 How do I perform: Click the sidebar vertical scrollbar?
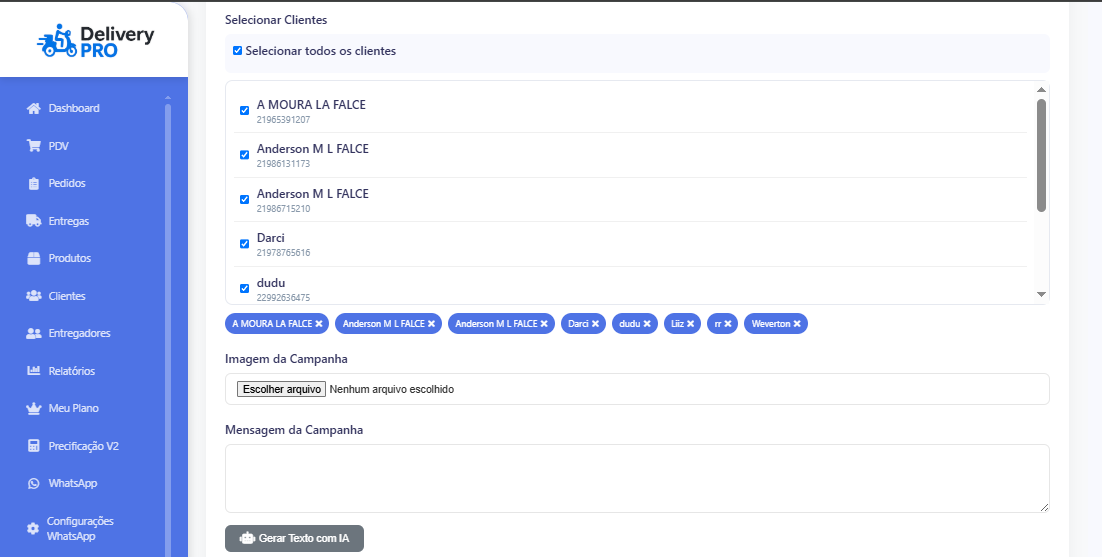point(168,300)
